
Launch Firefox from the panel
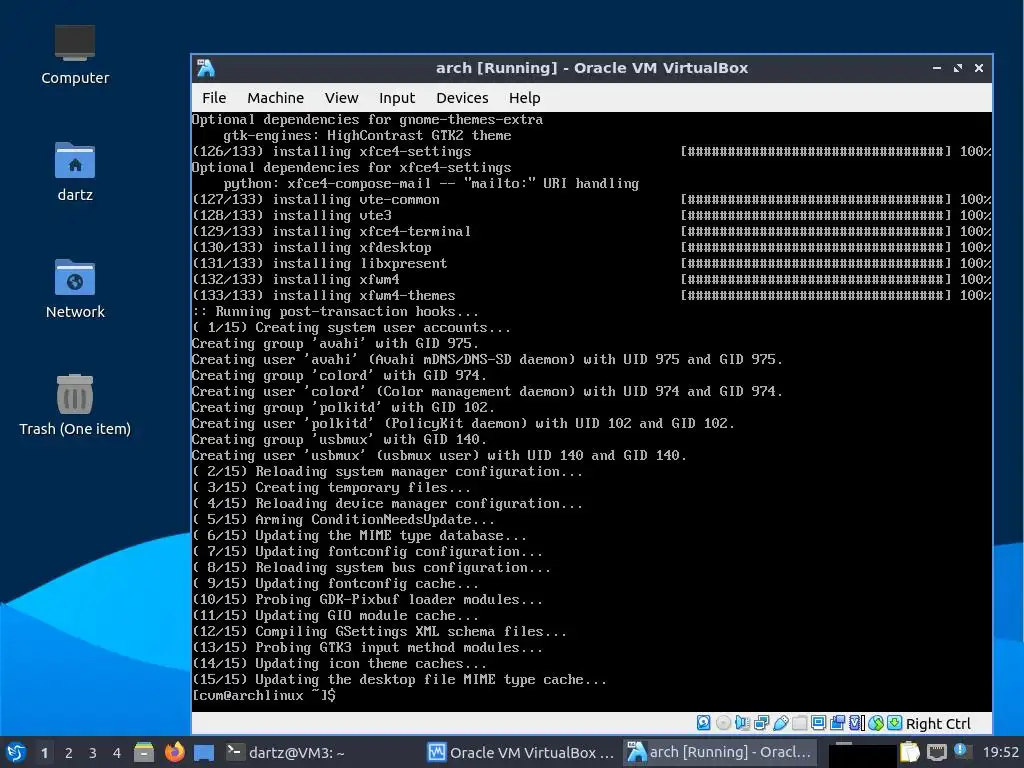174,752
